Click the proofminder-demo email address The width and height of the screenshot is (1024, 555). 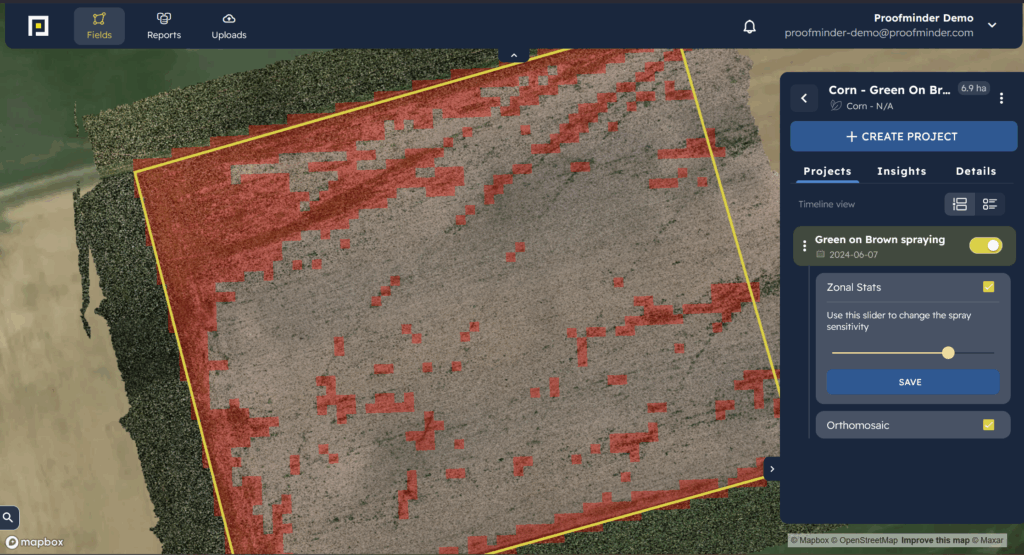click(x=878, y=33)
